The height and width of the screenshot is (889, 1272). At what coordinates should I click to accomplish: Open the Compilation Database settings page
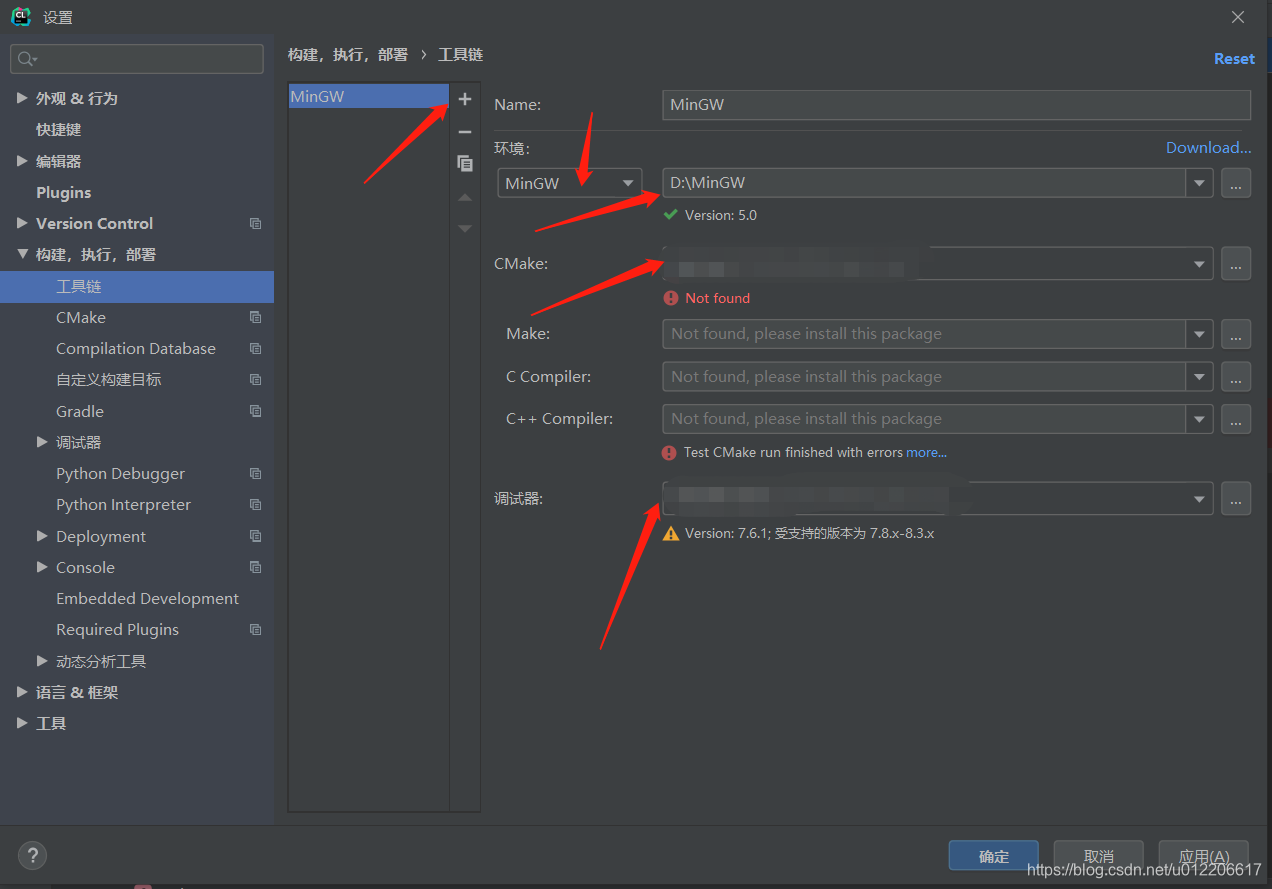(x=137, y=349)
